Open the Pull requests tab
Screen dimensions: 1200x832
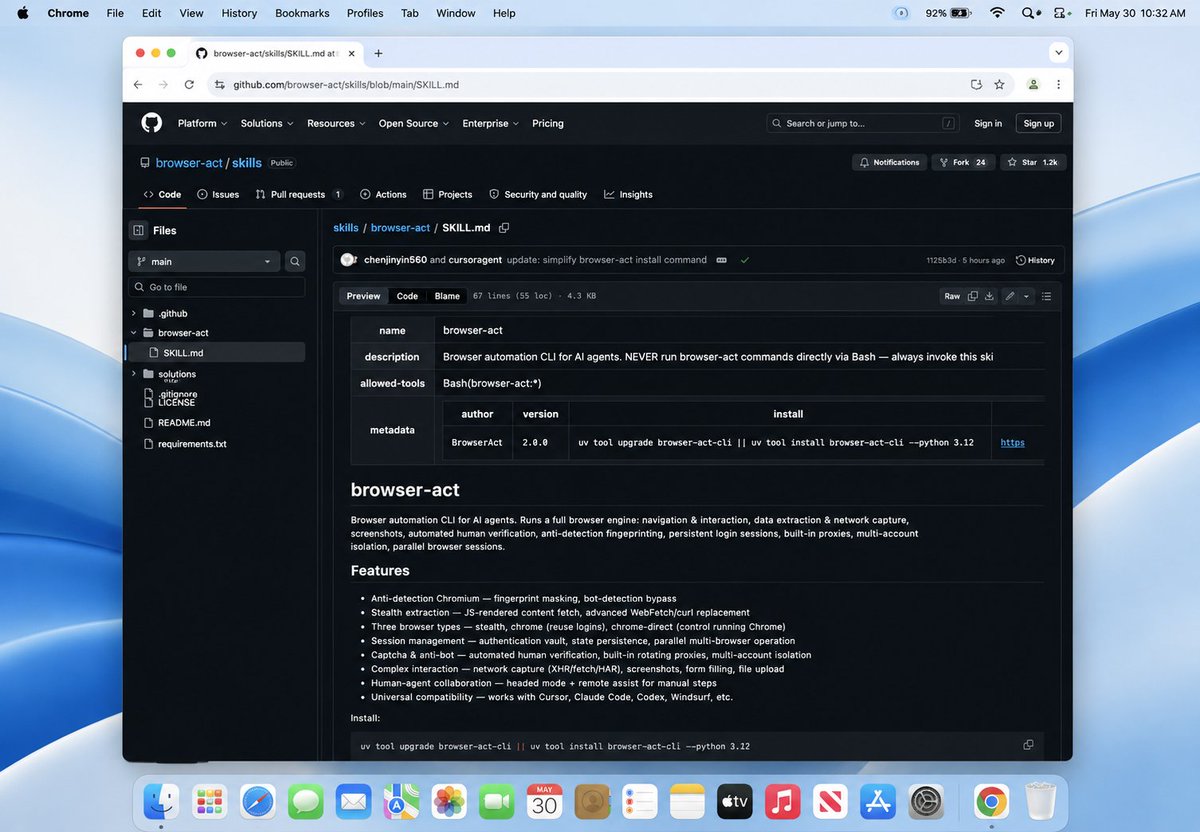(x=299, y=194)
